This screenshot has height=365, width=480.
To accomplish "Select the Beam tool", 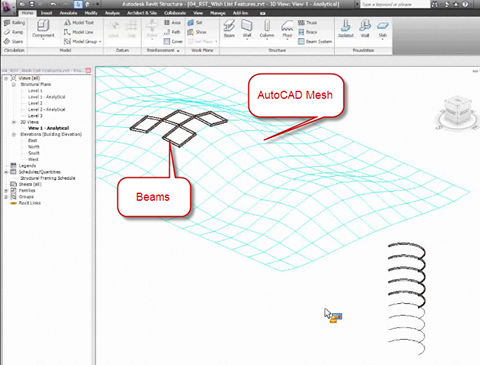I will pyautogui.click(x=229, y=28).
